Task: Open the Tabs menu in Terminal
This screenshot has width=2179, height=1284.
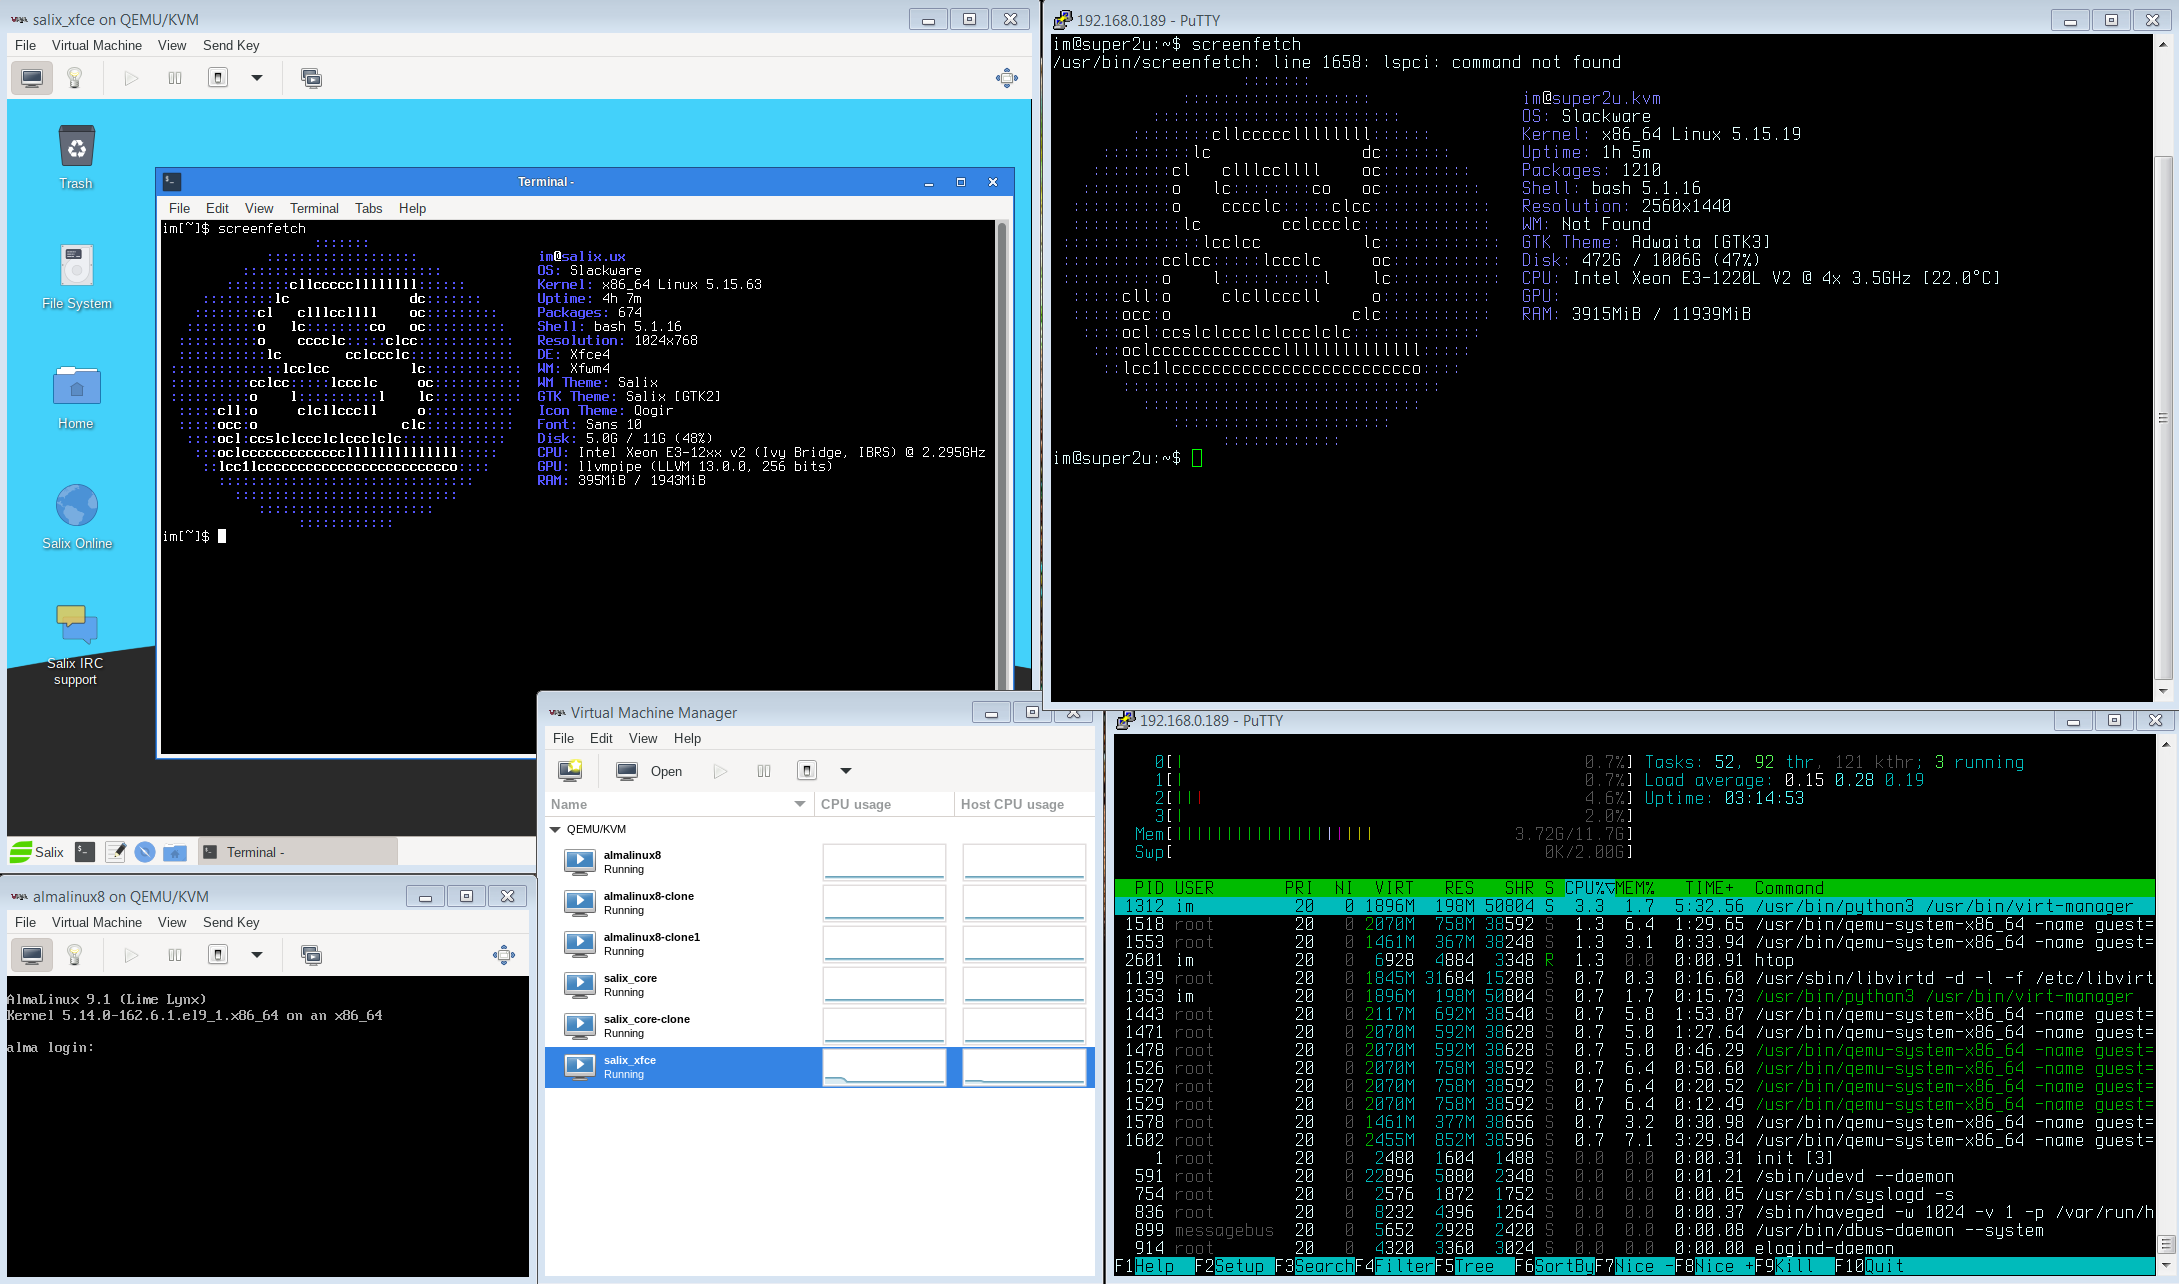Action: pyautogui.click(x=368, y=208)
